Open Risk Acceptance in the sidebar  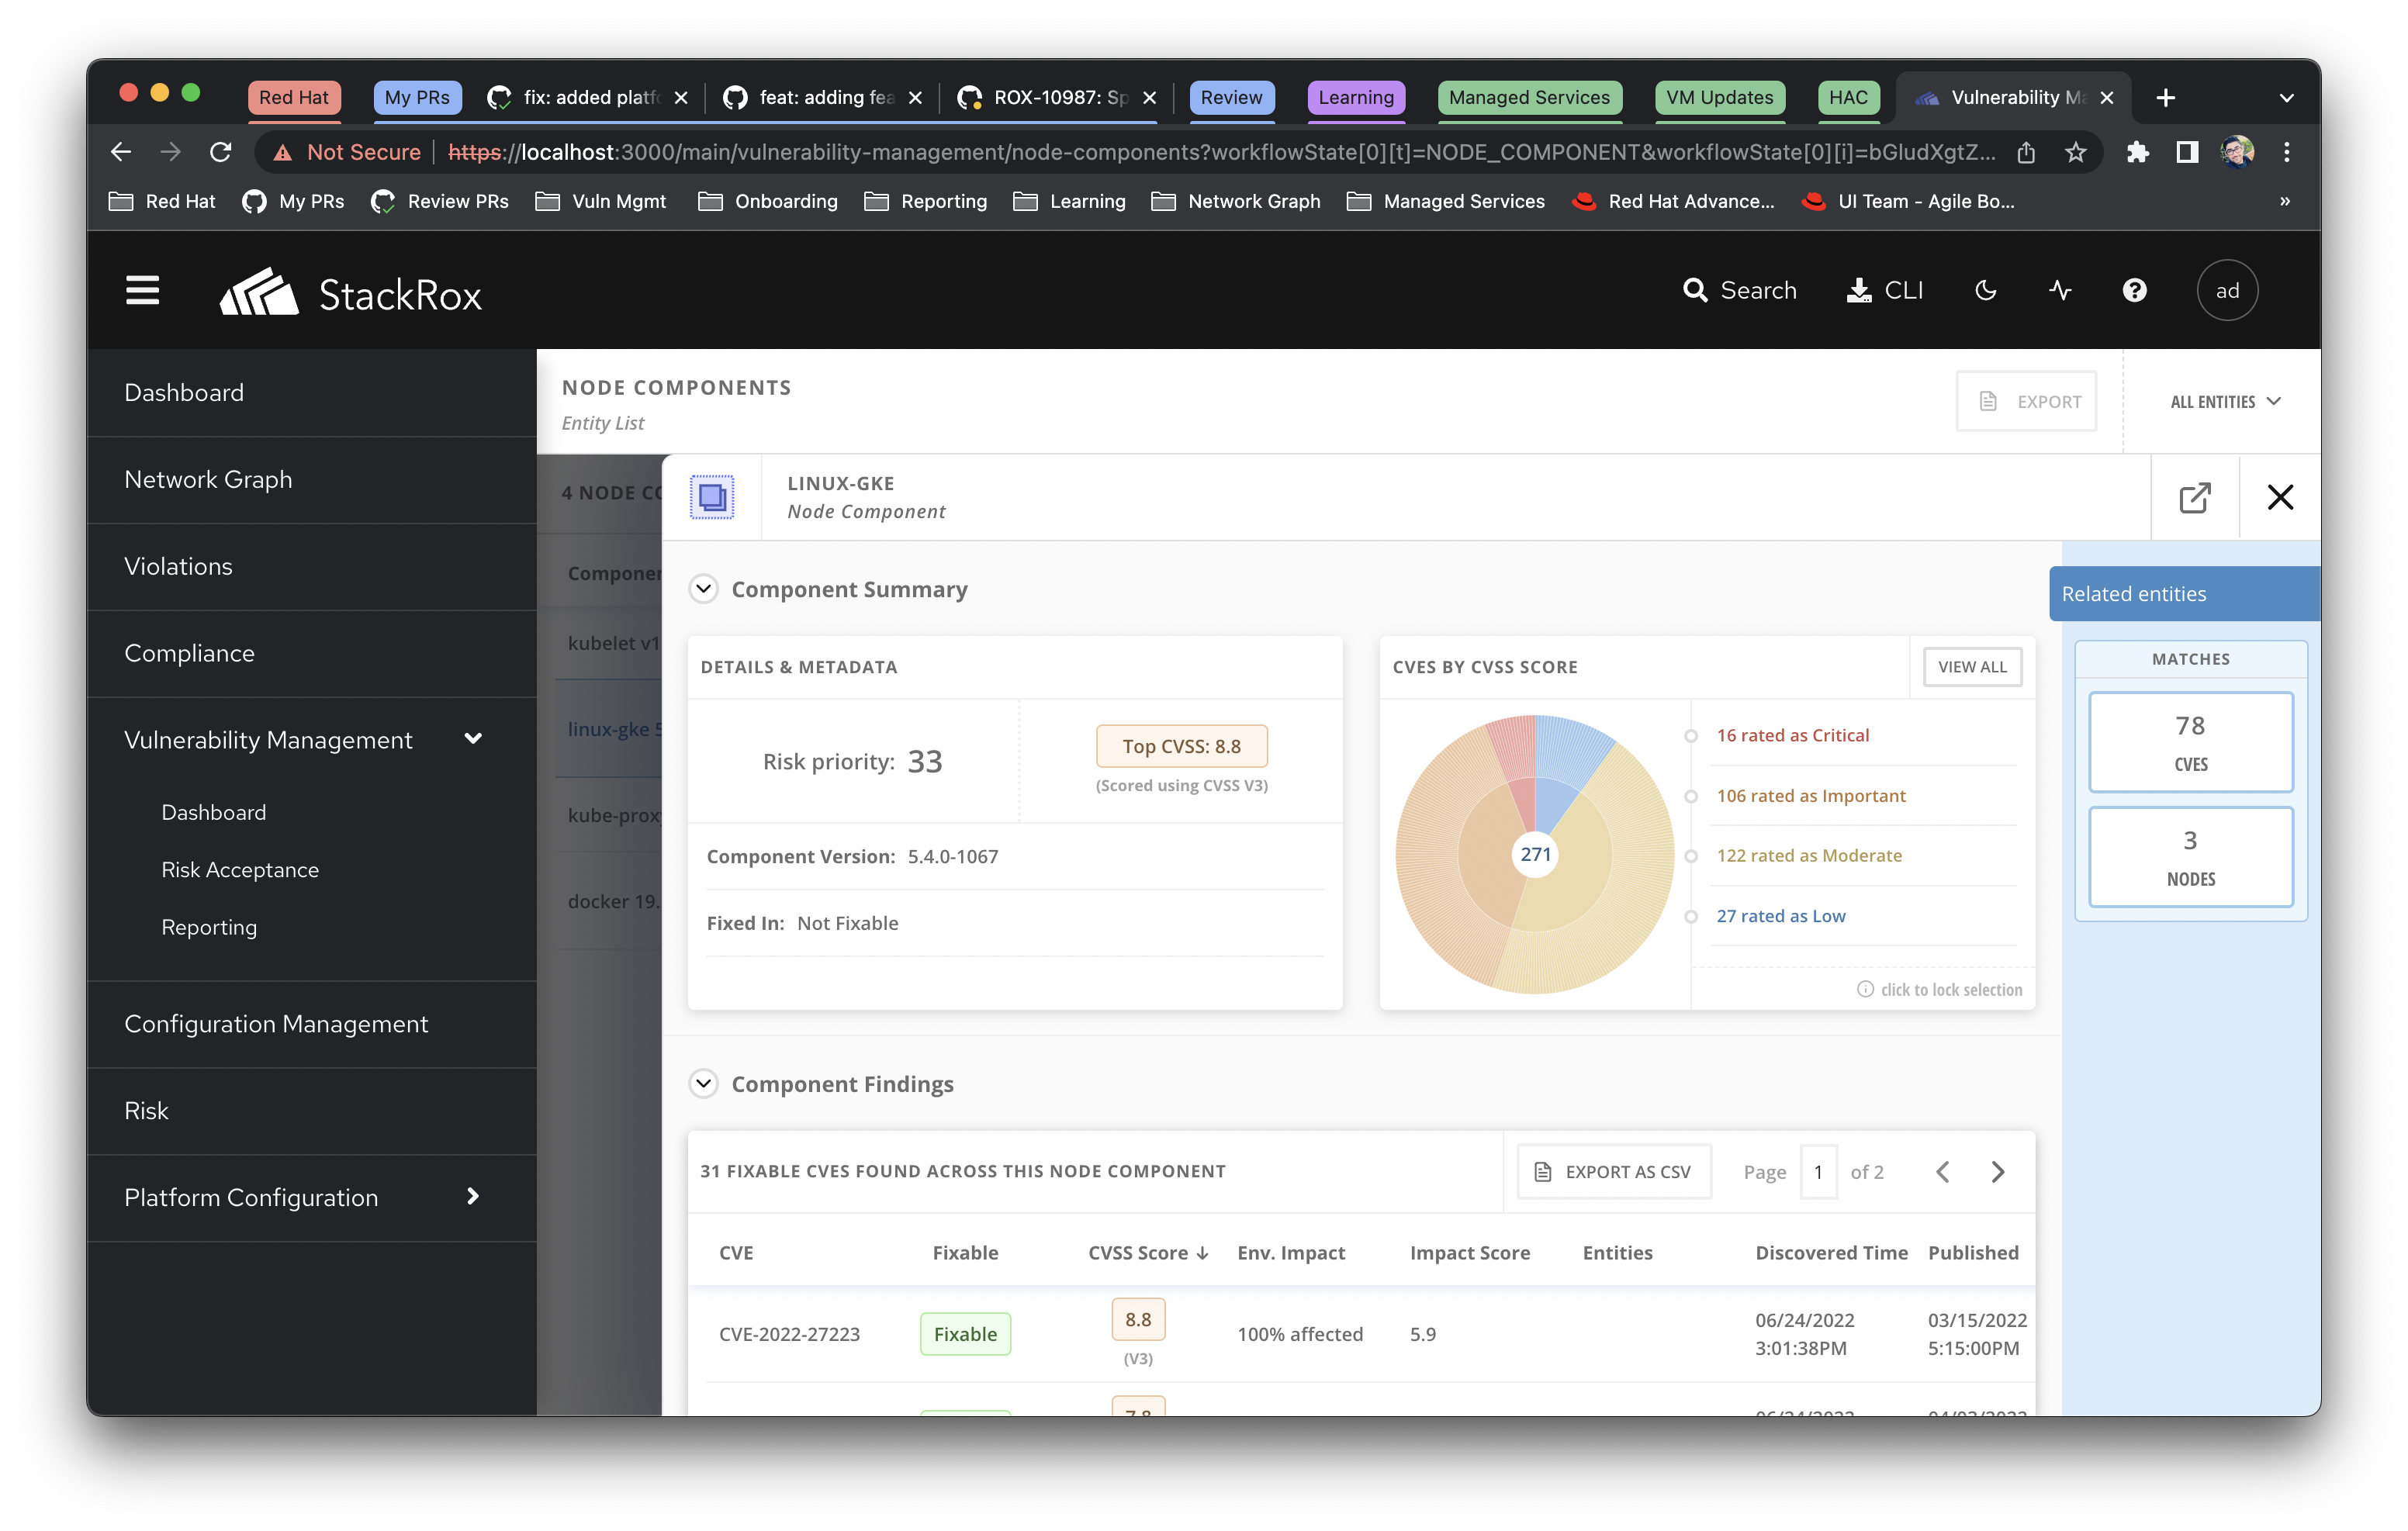click(240, 870)
